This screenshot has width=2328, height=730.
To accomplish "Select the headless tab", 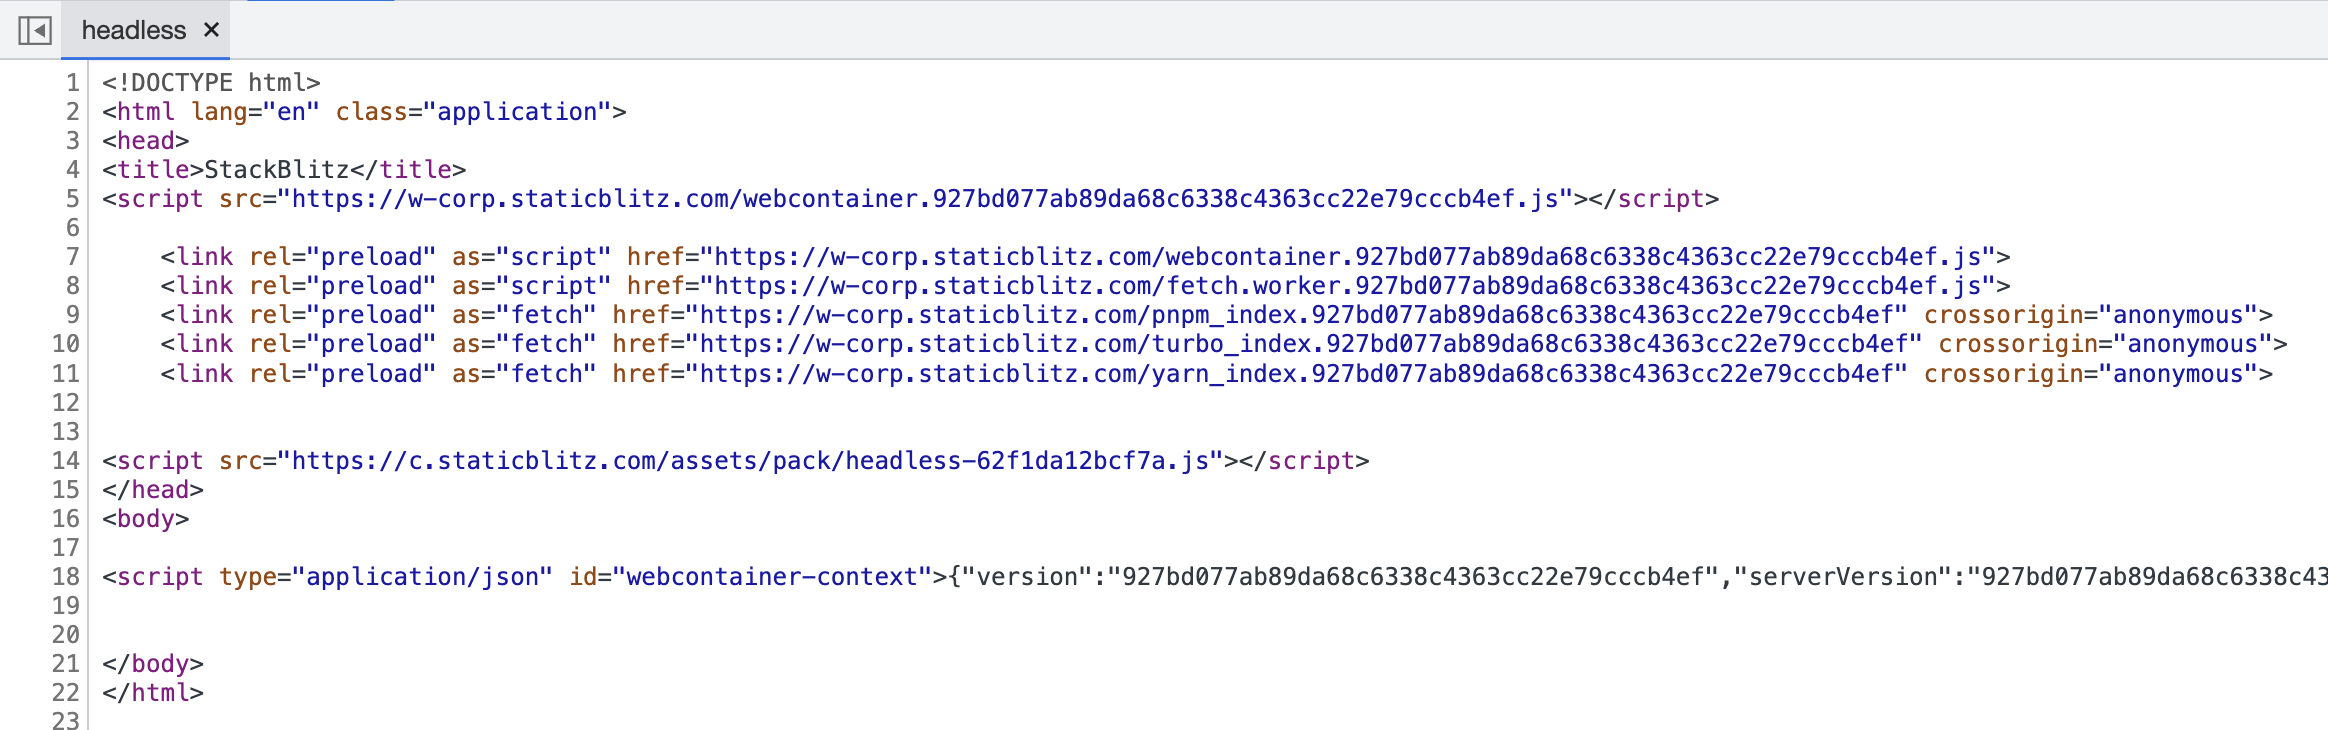I will [135, 30].
